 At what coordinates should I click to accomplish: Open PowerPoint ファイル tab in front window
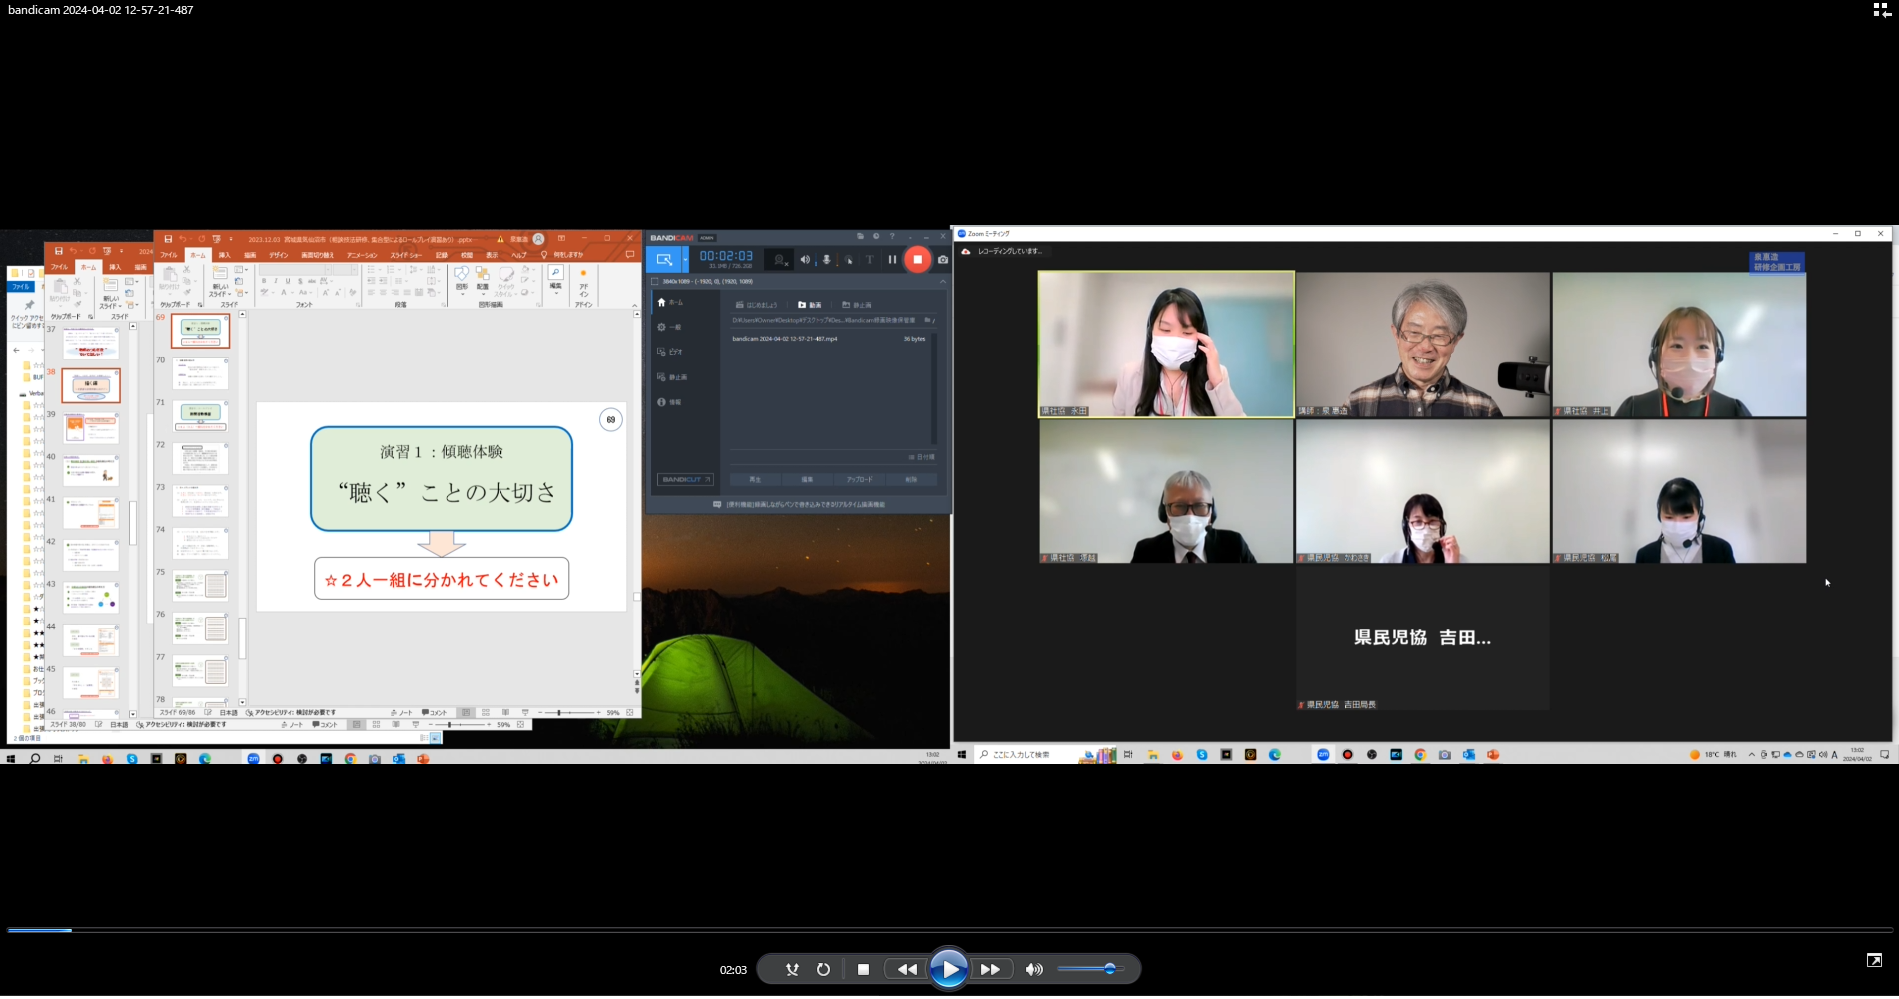169,255
